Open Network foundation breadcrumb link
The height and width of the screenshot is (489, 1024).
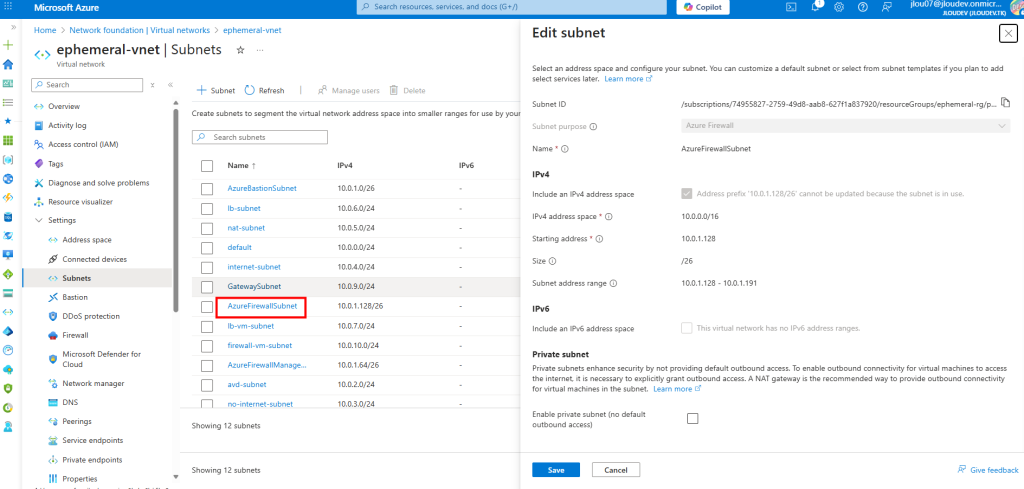(140, 30)
